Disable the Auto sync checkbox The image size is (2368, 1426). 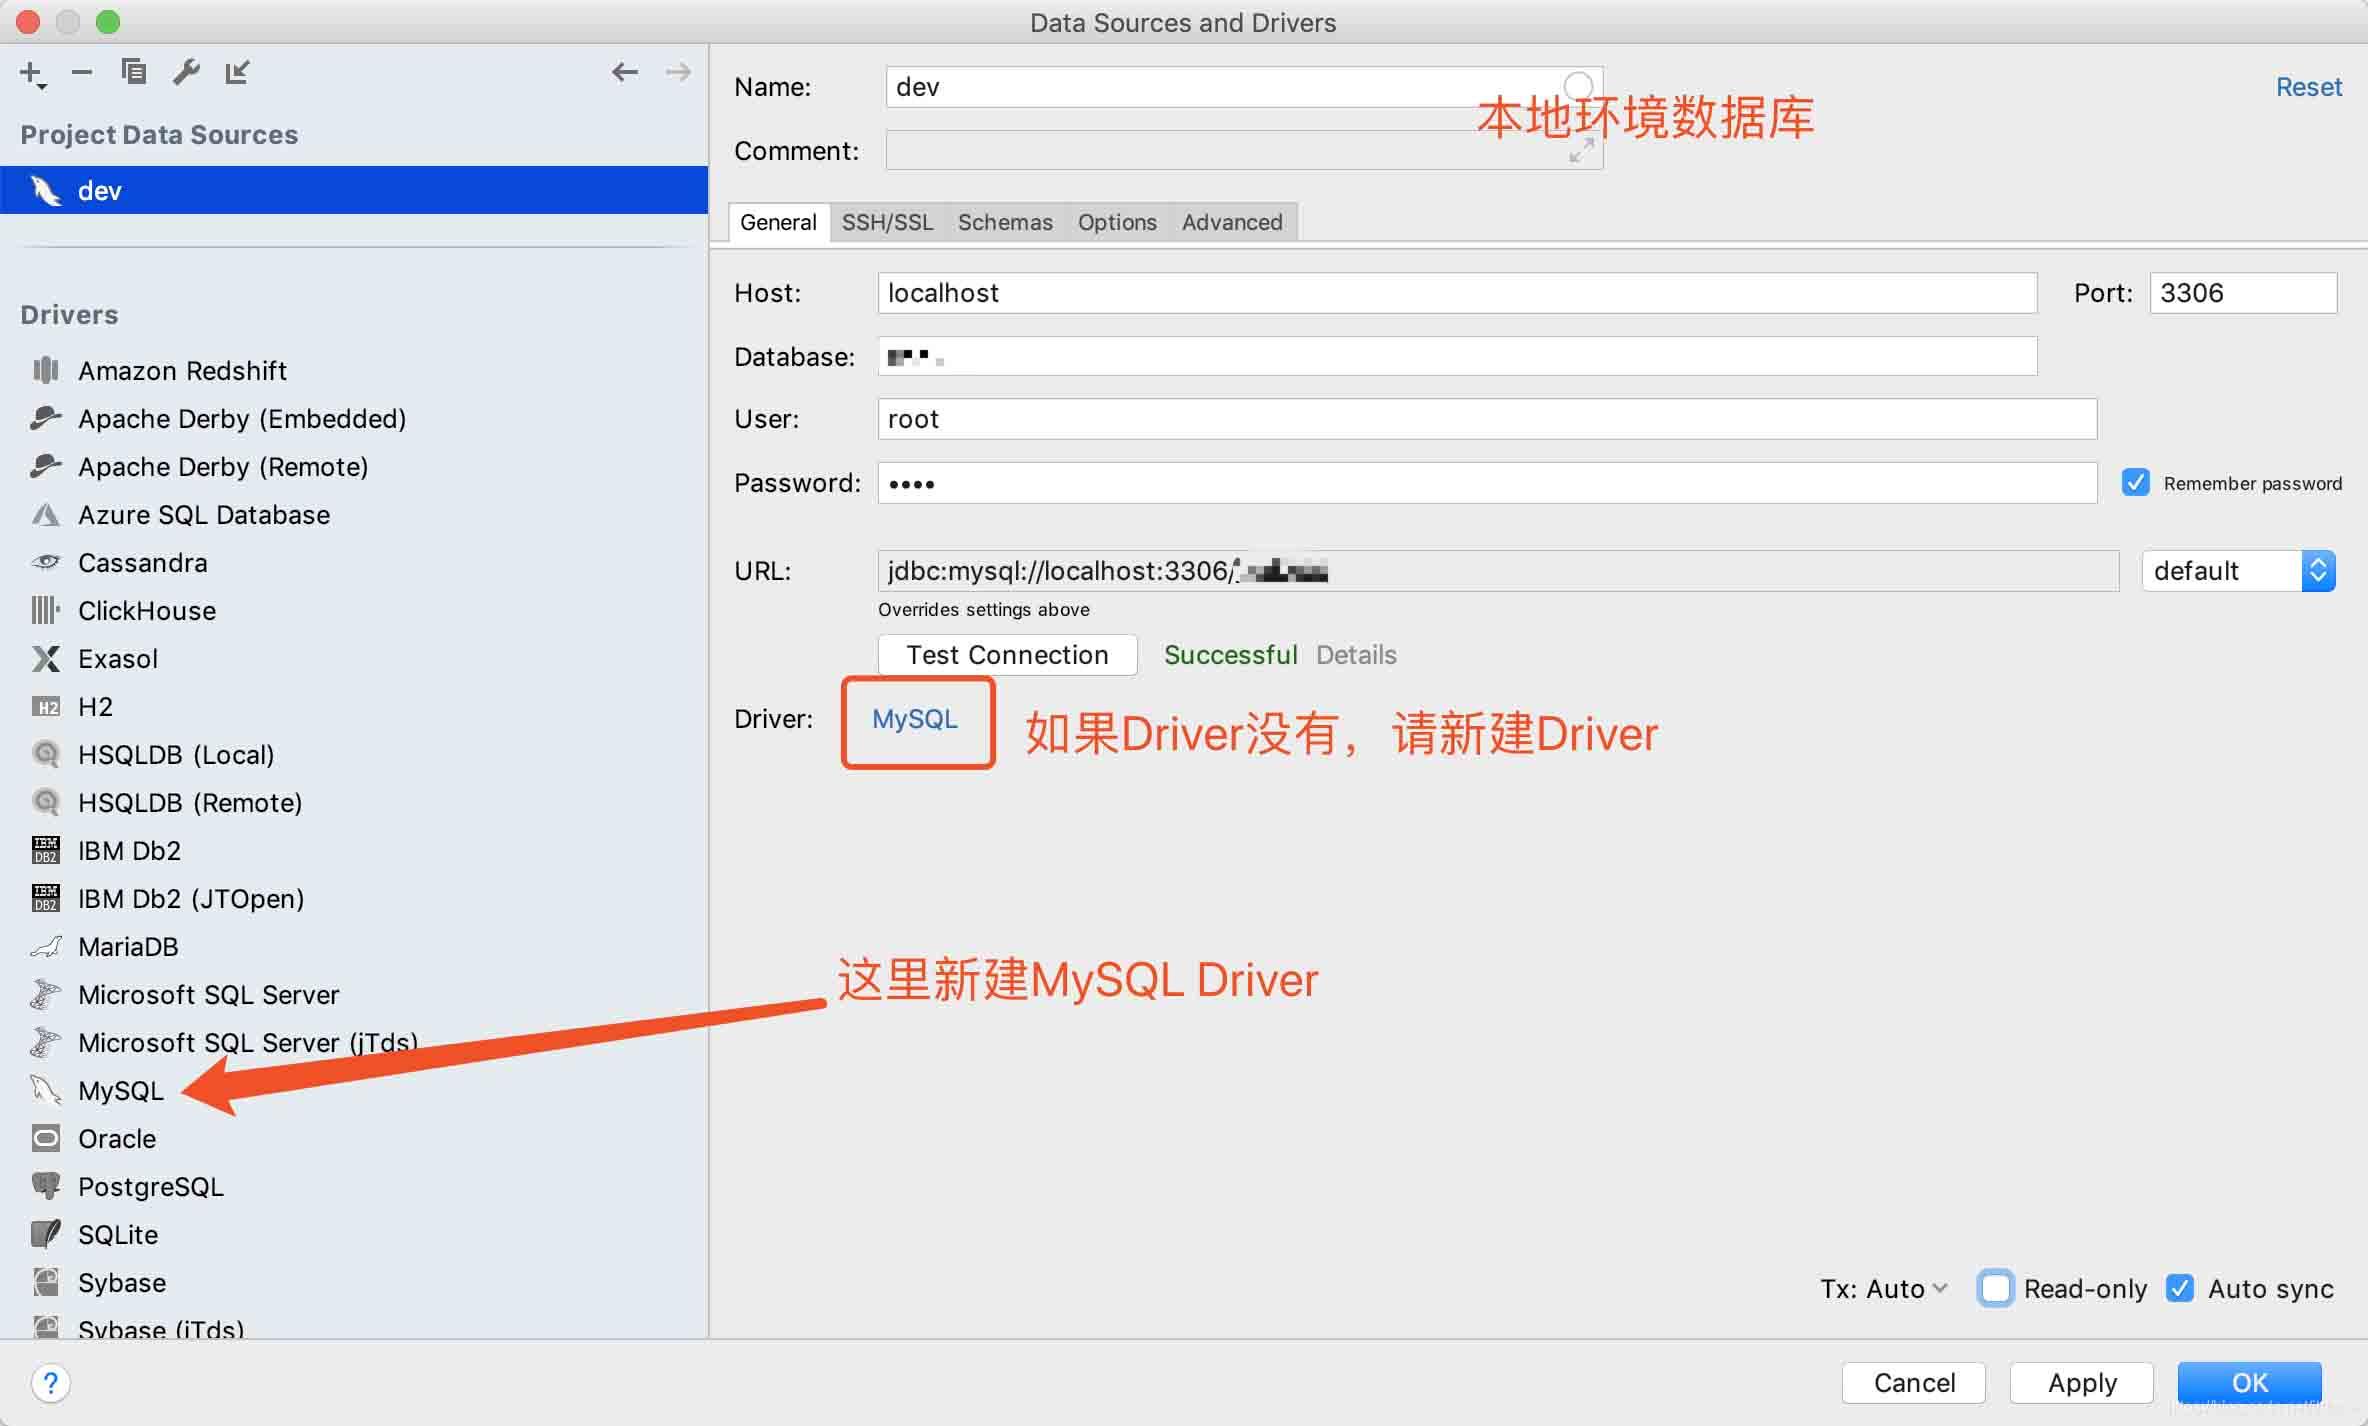[2180, 1288]
